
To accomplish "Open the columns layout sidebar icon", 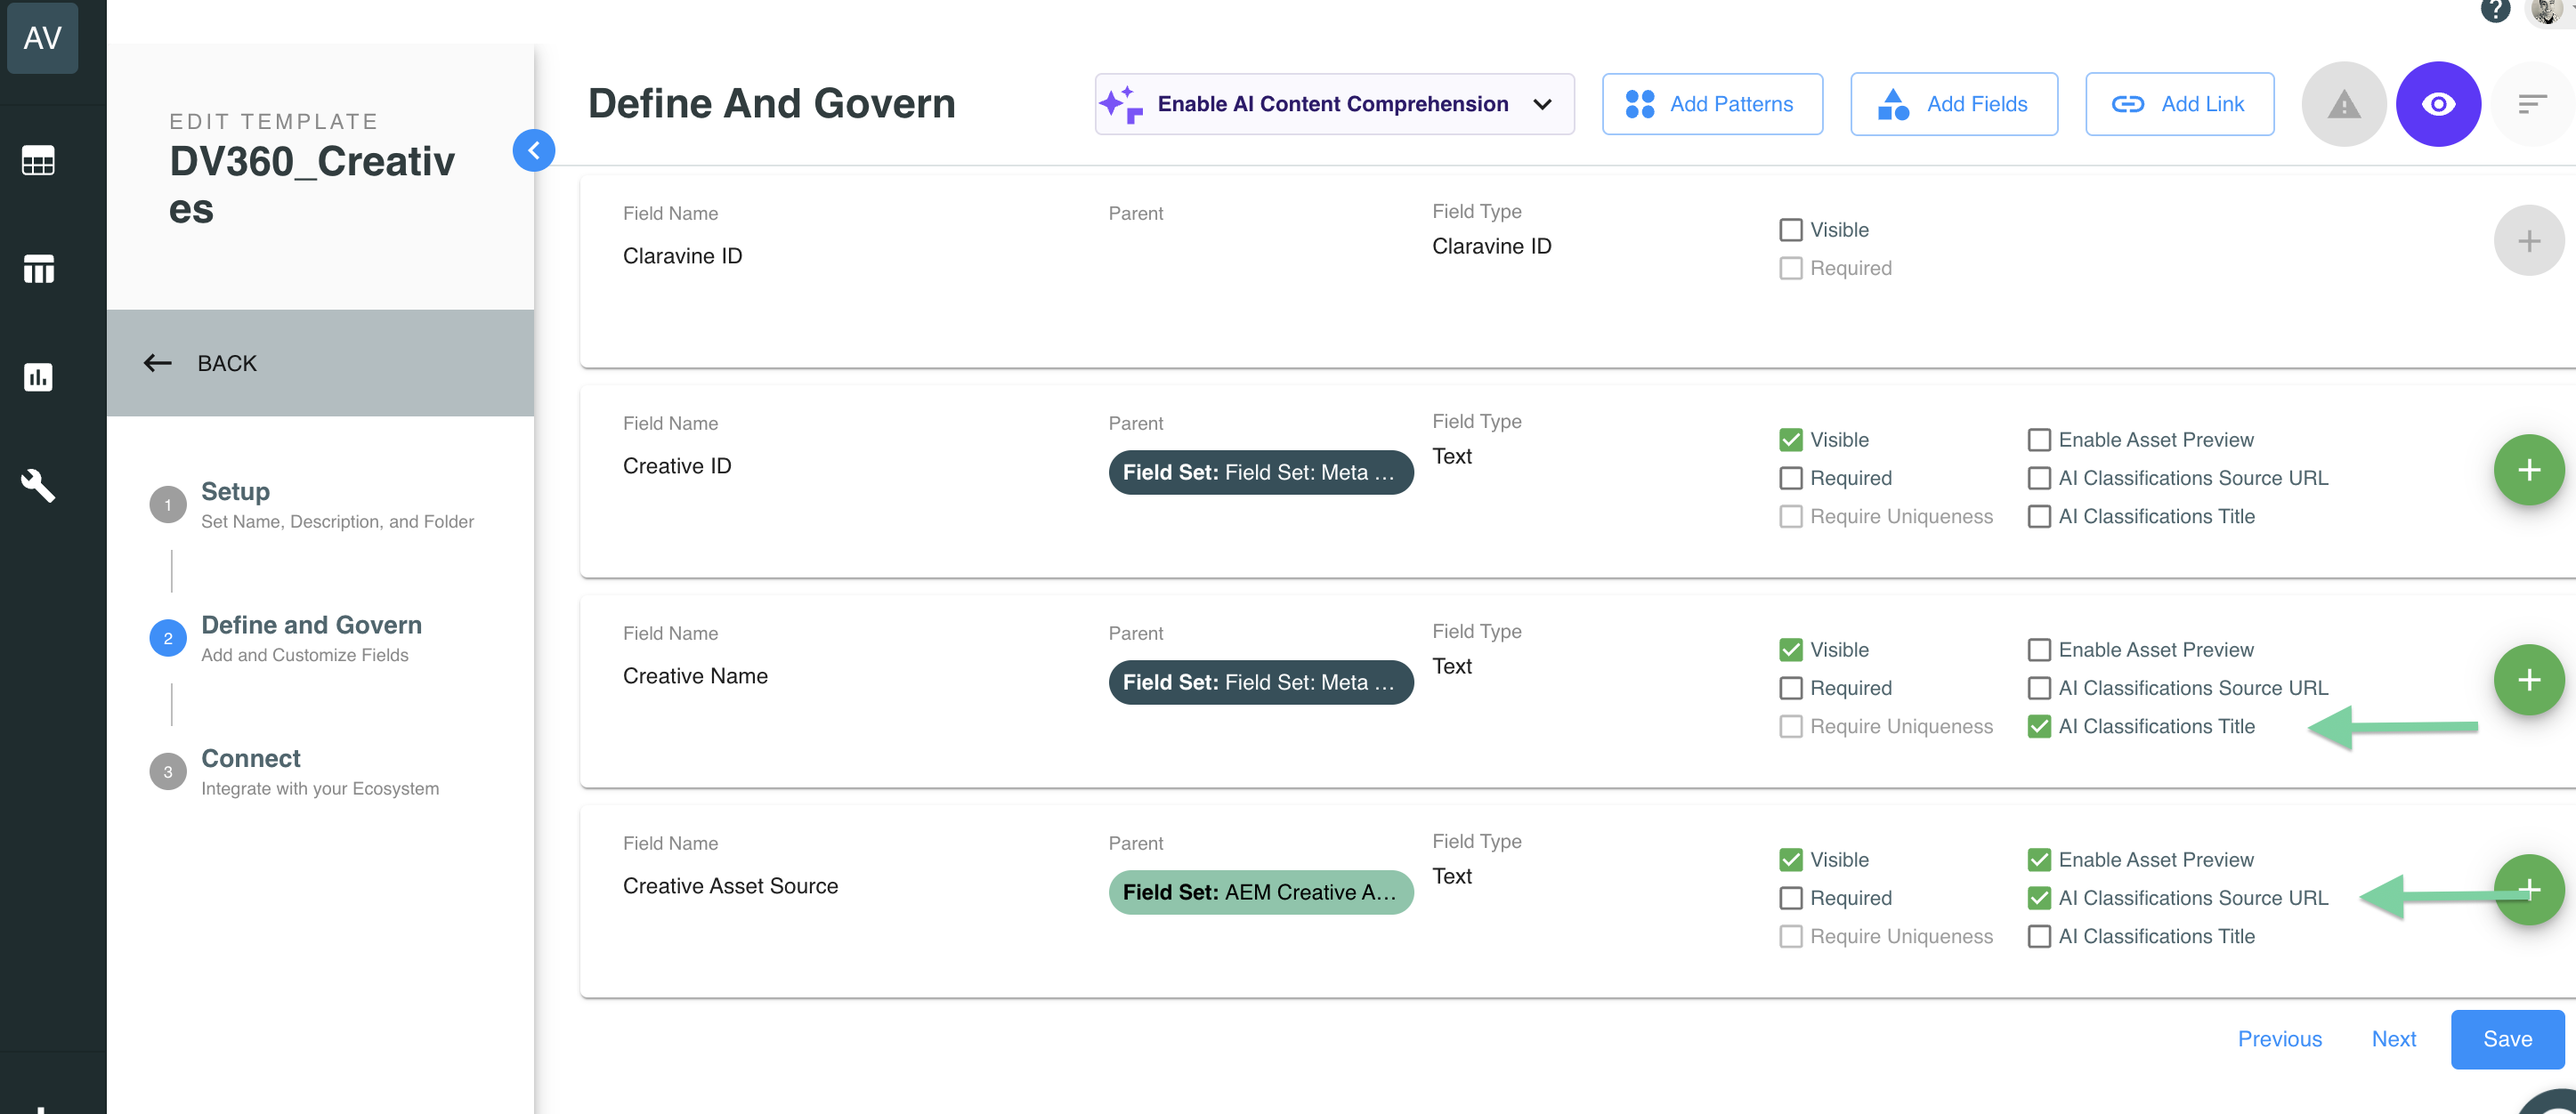I will 39,268.
